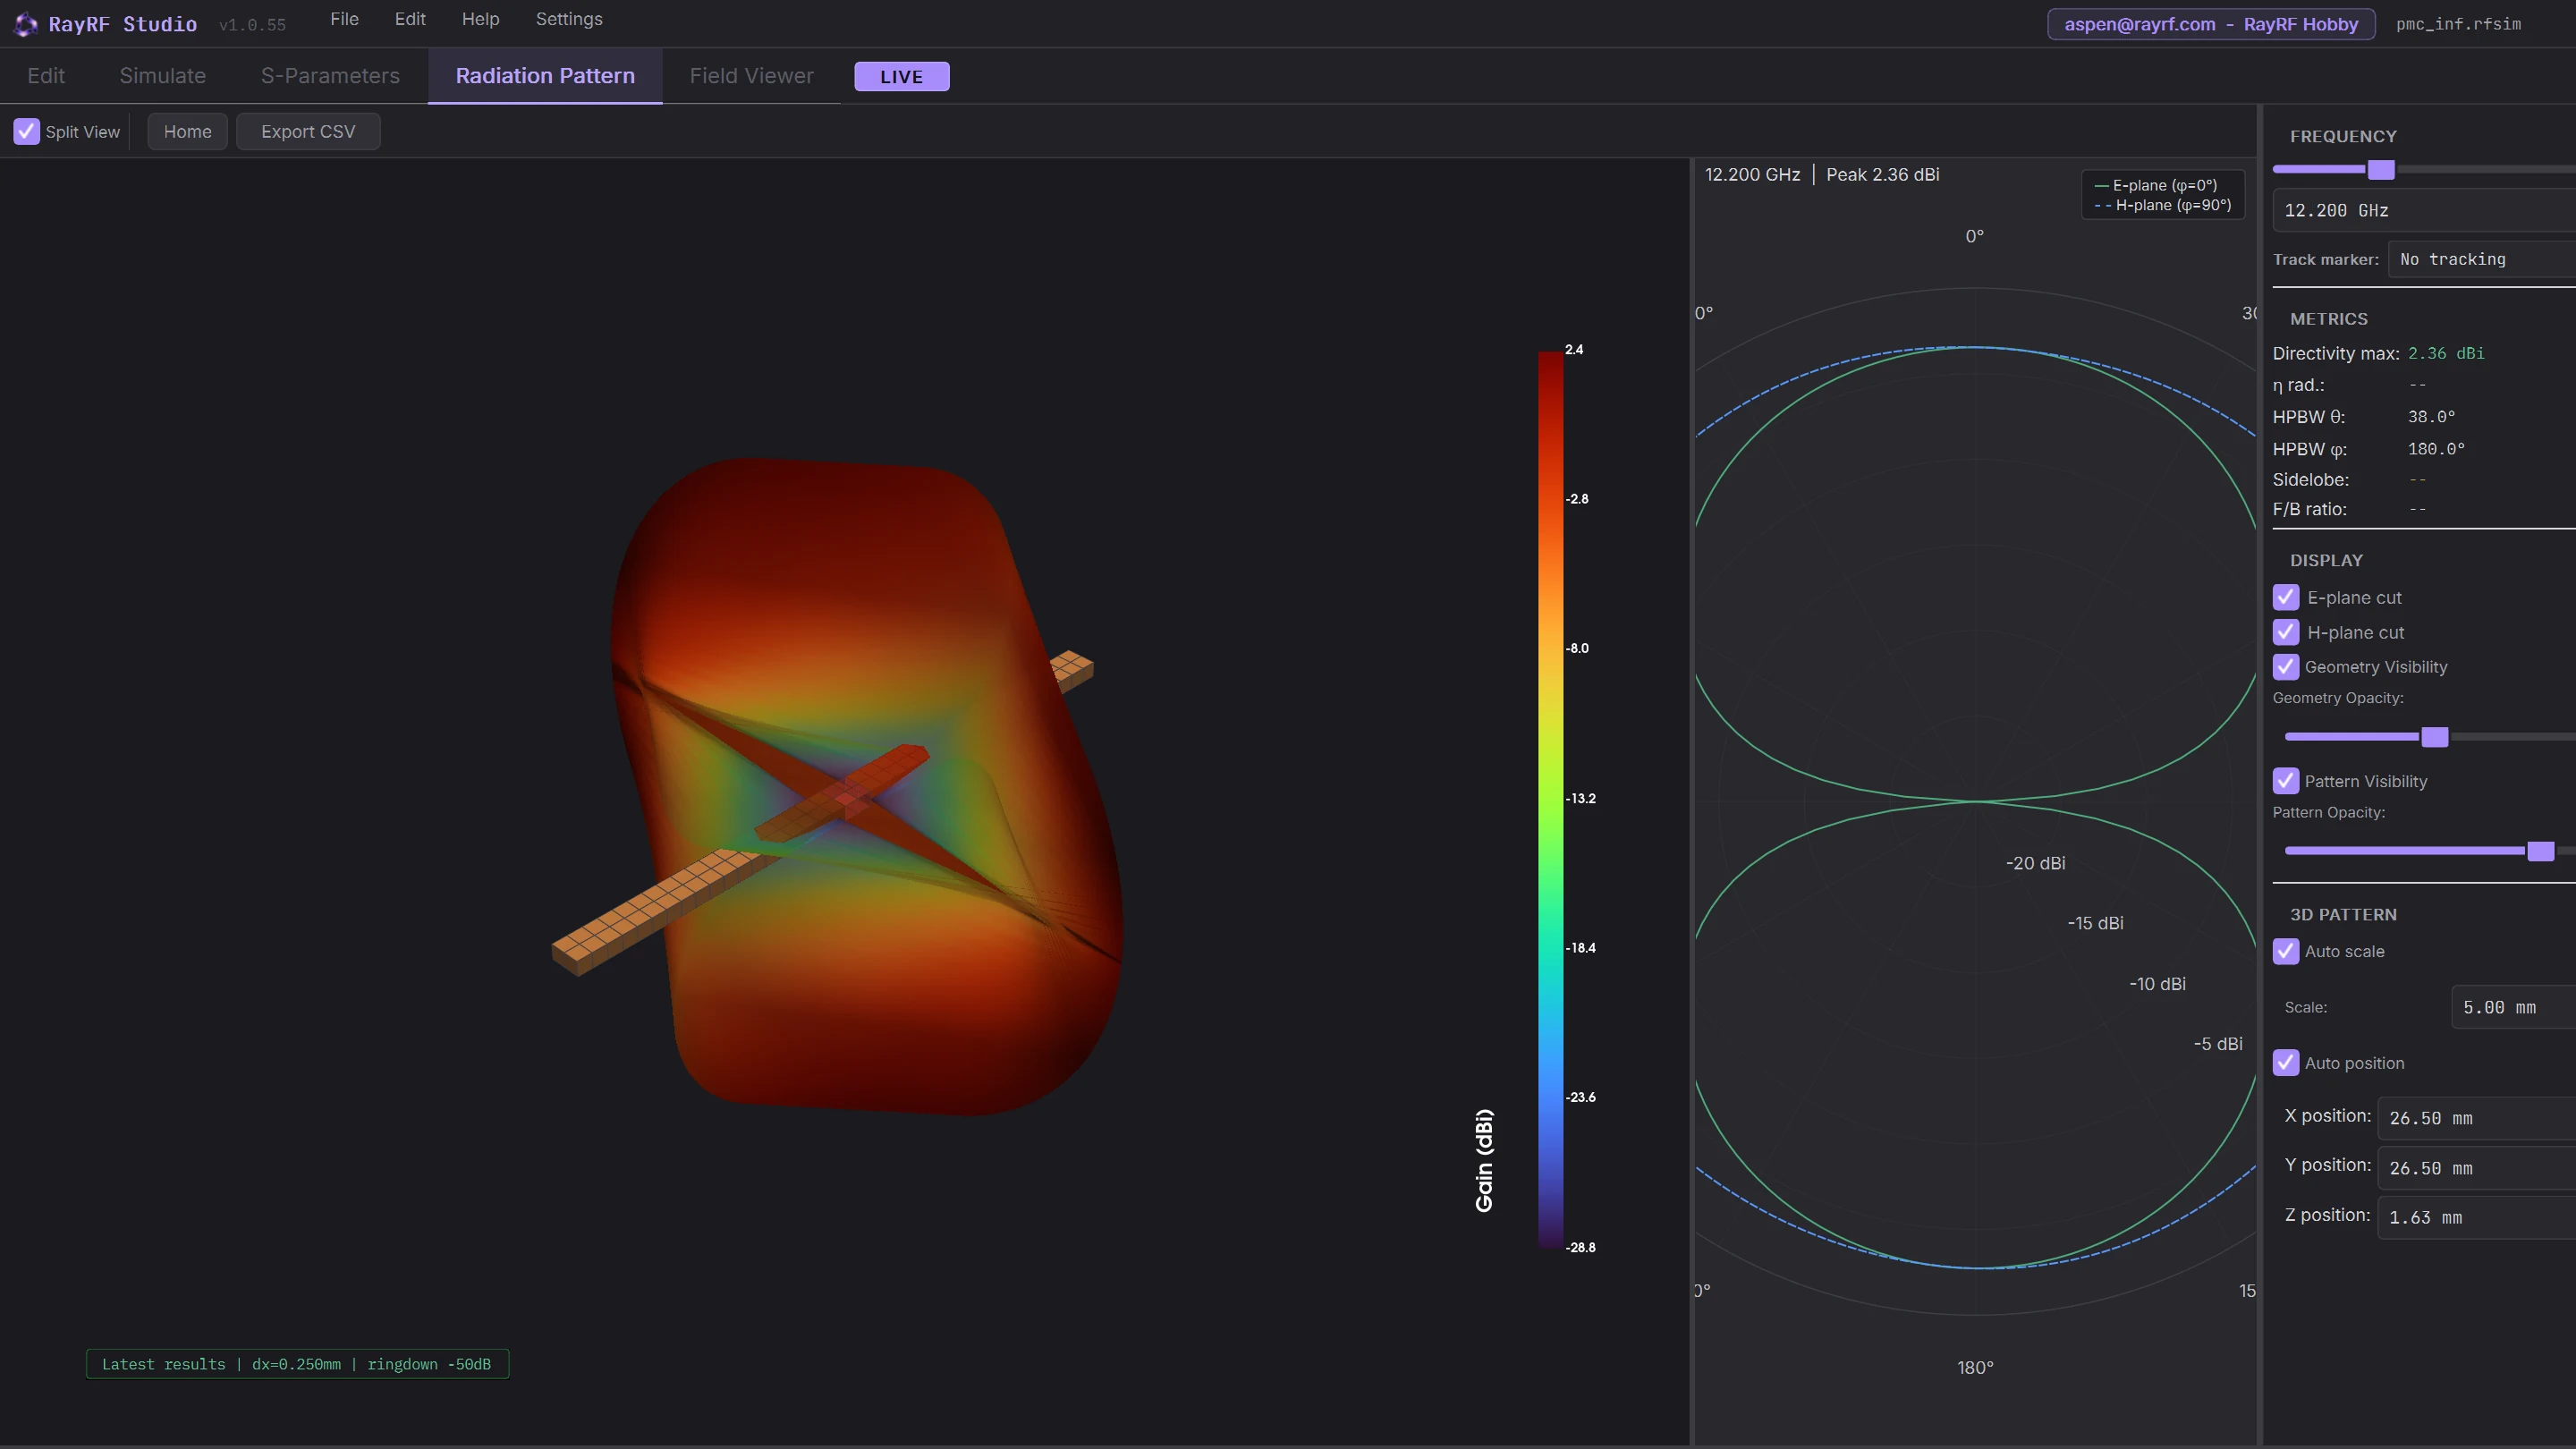This screenshot has width=2576, height=1449.
Task: Click the pmc_inf.rfsim file name
Action: 2458,24
